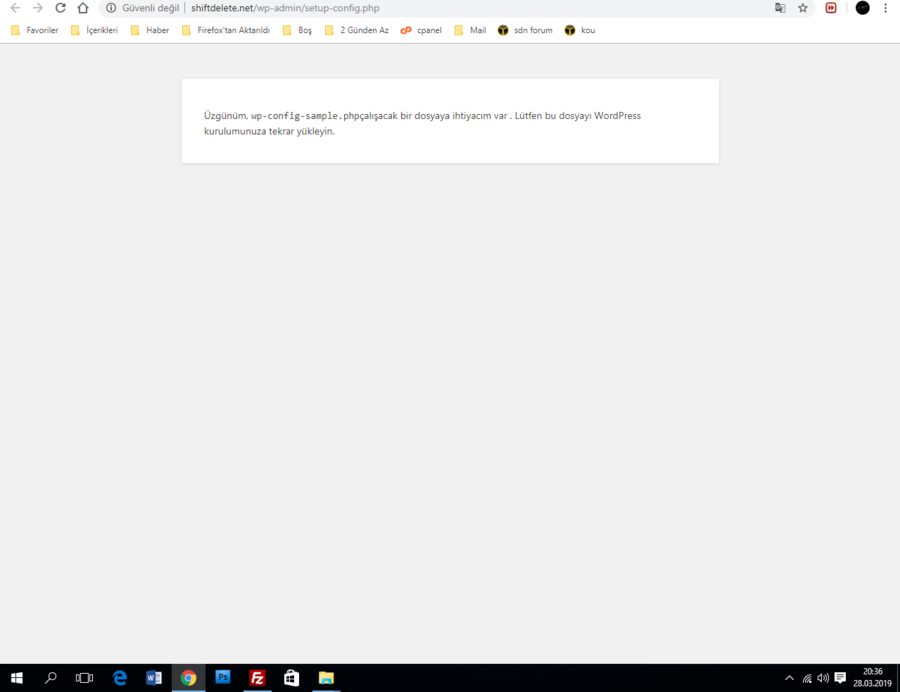
Task: Open İçerikleri bookmarks folder
Action: coord(94,30)
